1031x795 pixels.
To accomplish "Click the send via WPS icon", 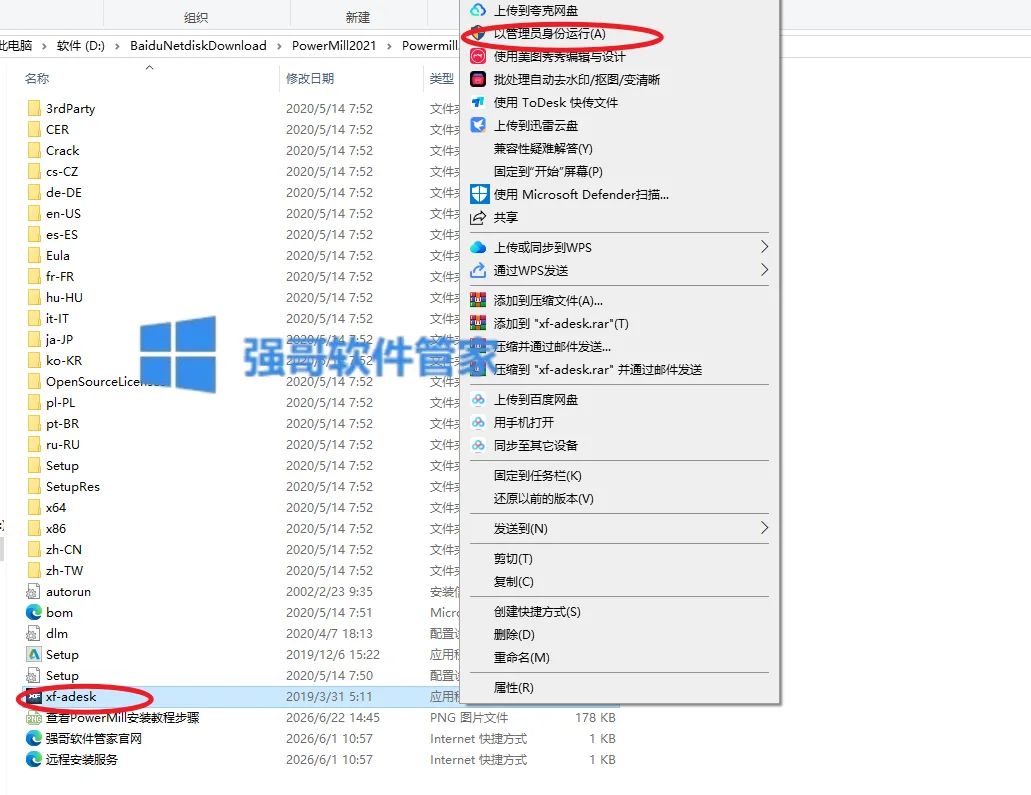I will pos(478,270).
